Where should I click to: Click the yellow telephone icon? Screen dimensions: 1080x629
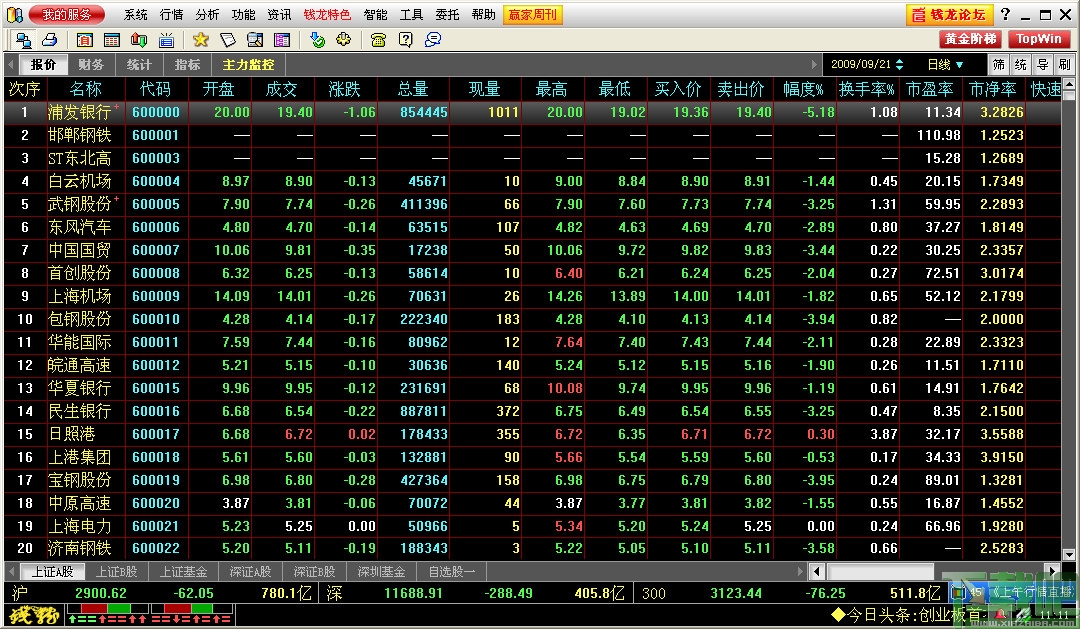pyautogui.click(x=378, y=40)
